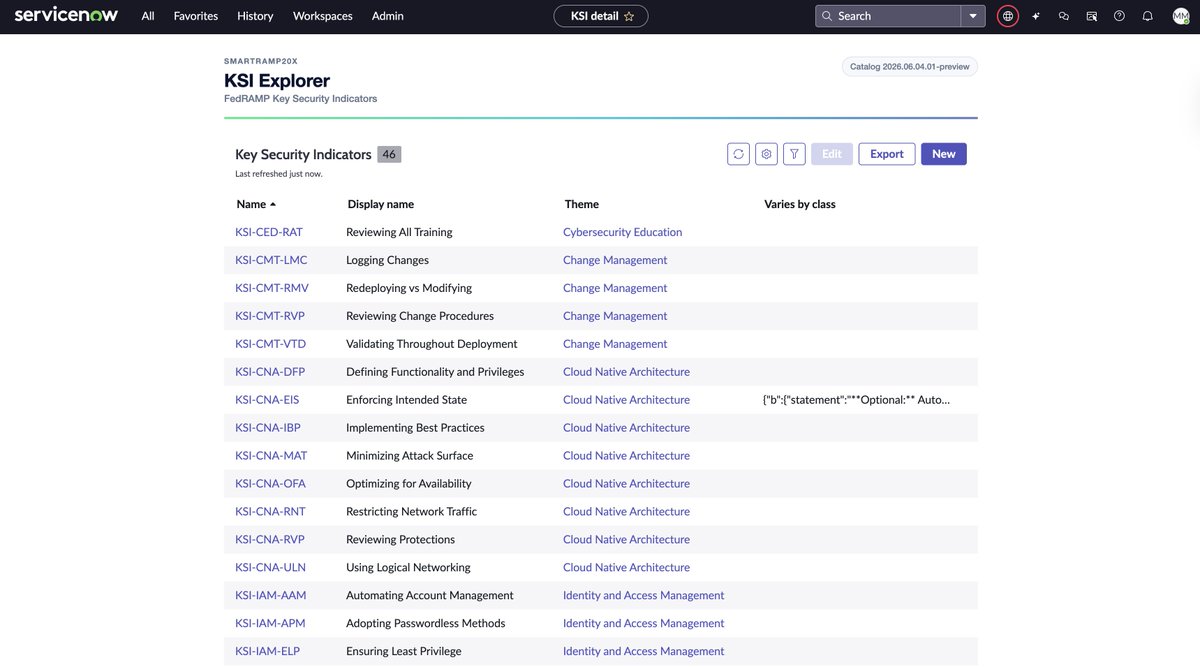
Task: Open the notifications bell icon
Action: [1148, 16]
